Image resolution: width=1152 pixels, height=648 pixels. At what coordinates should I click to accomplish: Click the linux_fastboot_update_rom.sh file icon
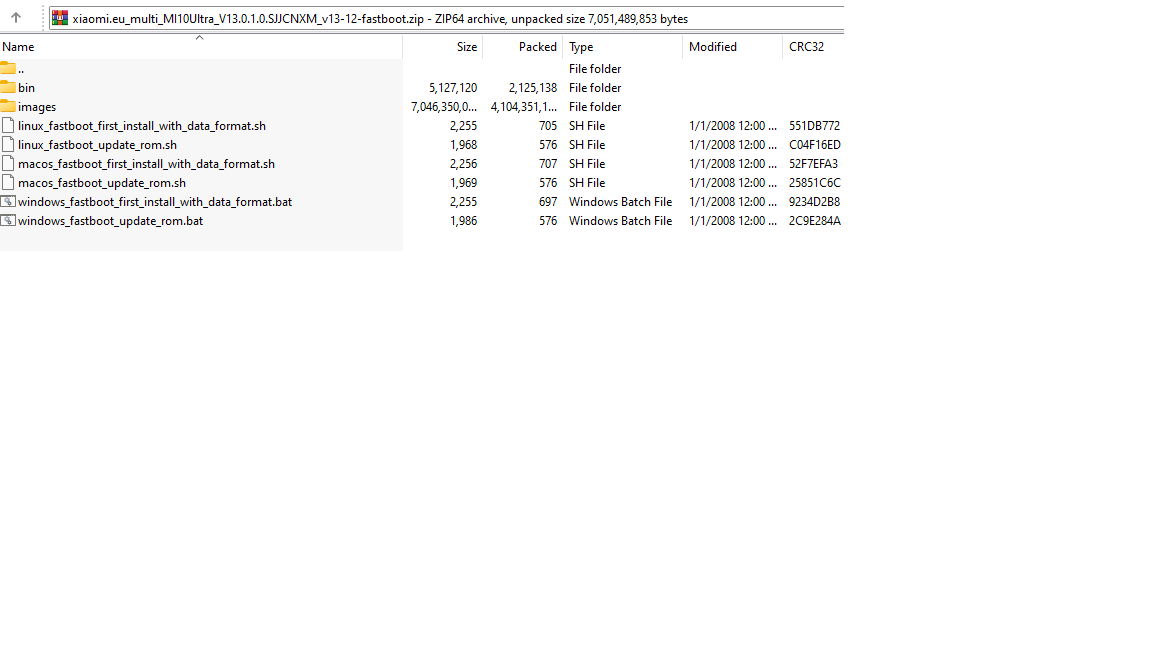click(8, 145)
